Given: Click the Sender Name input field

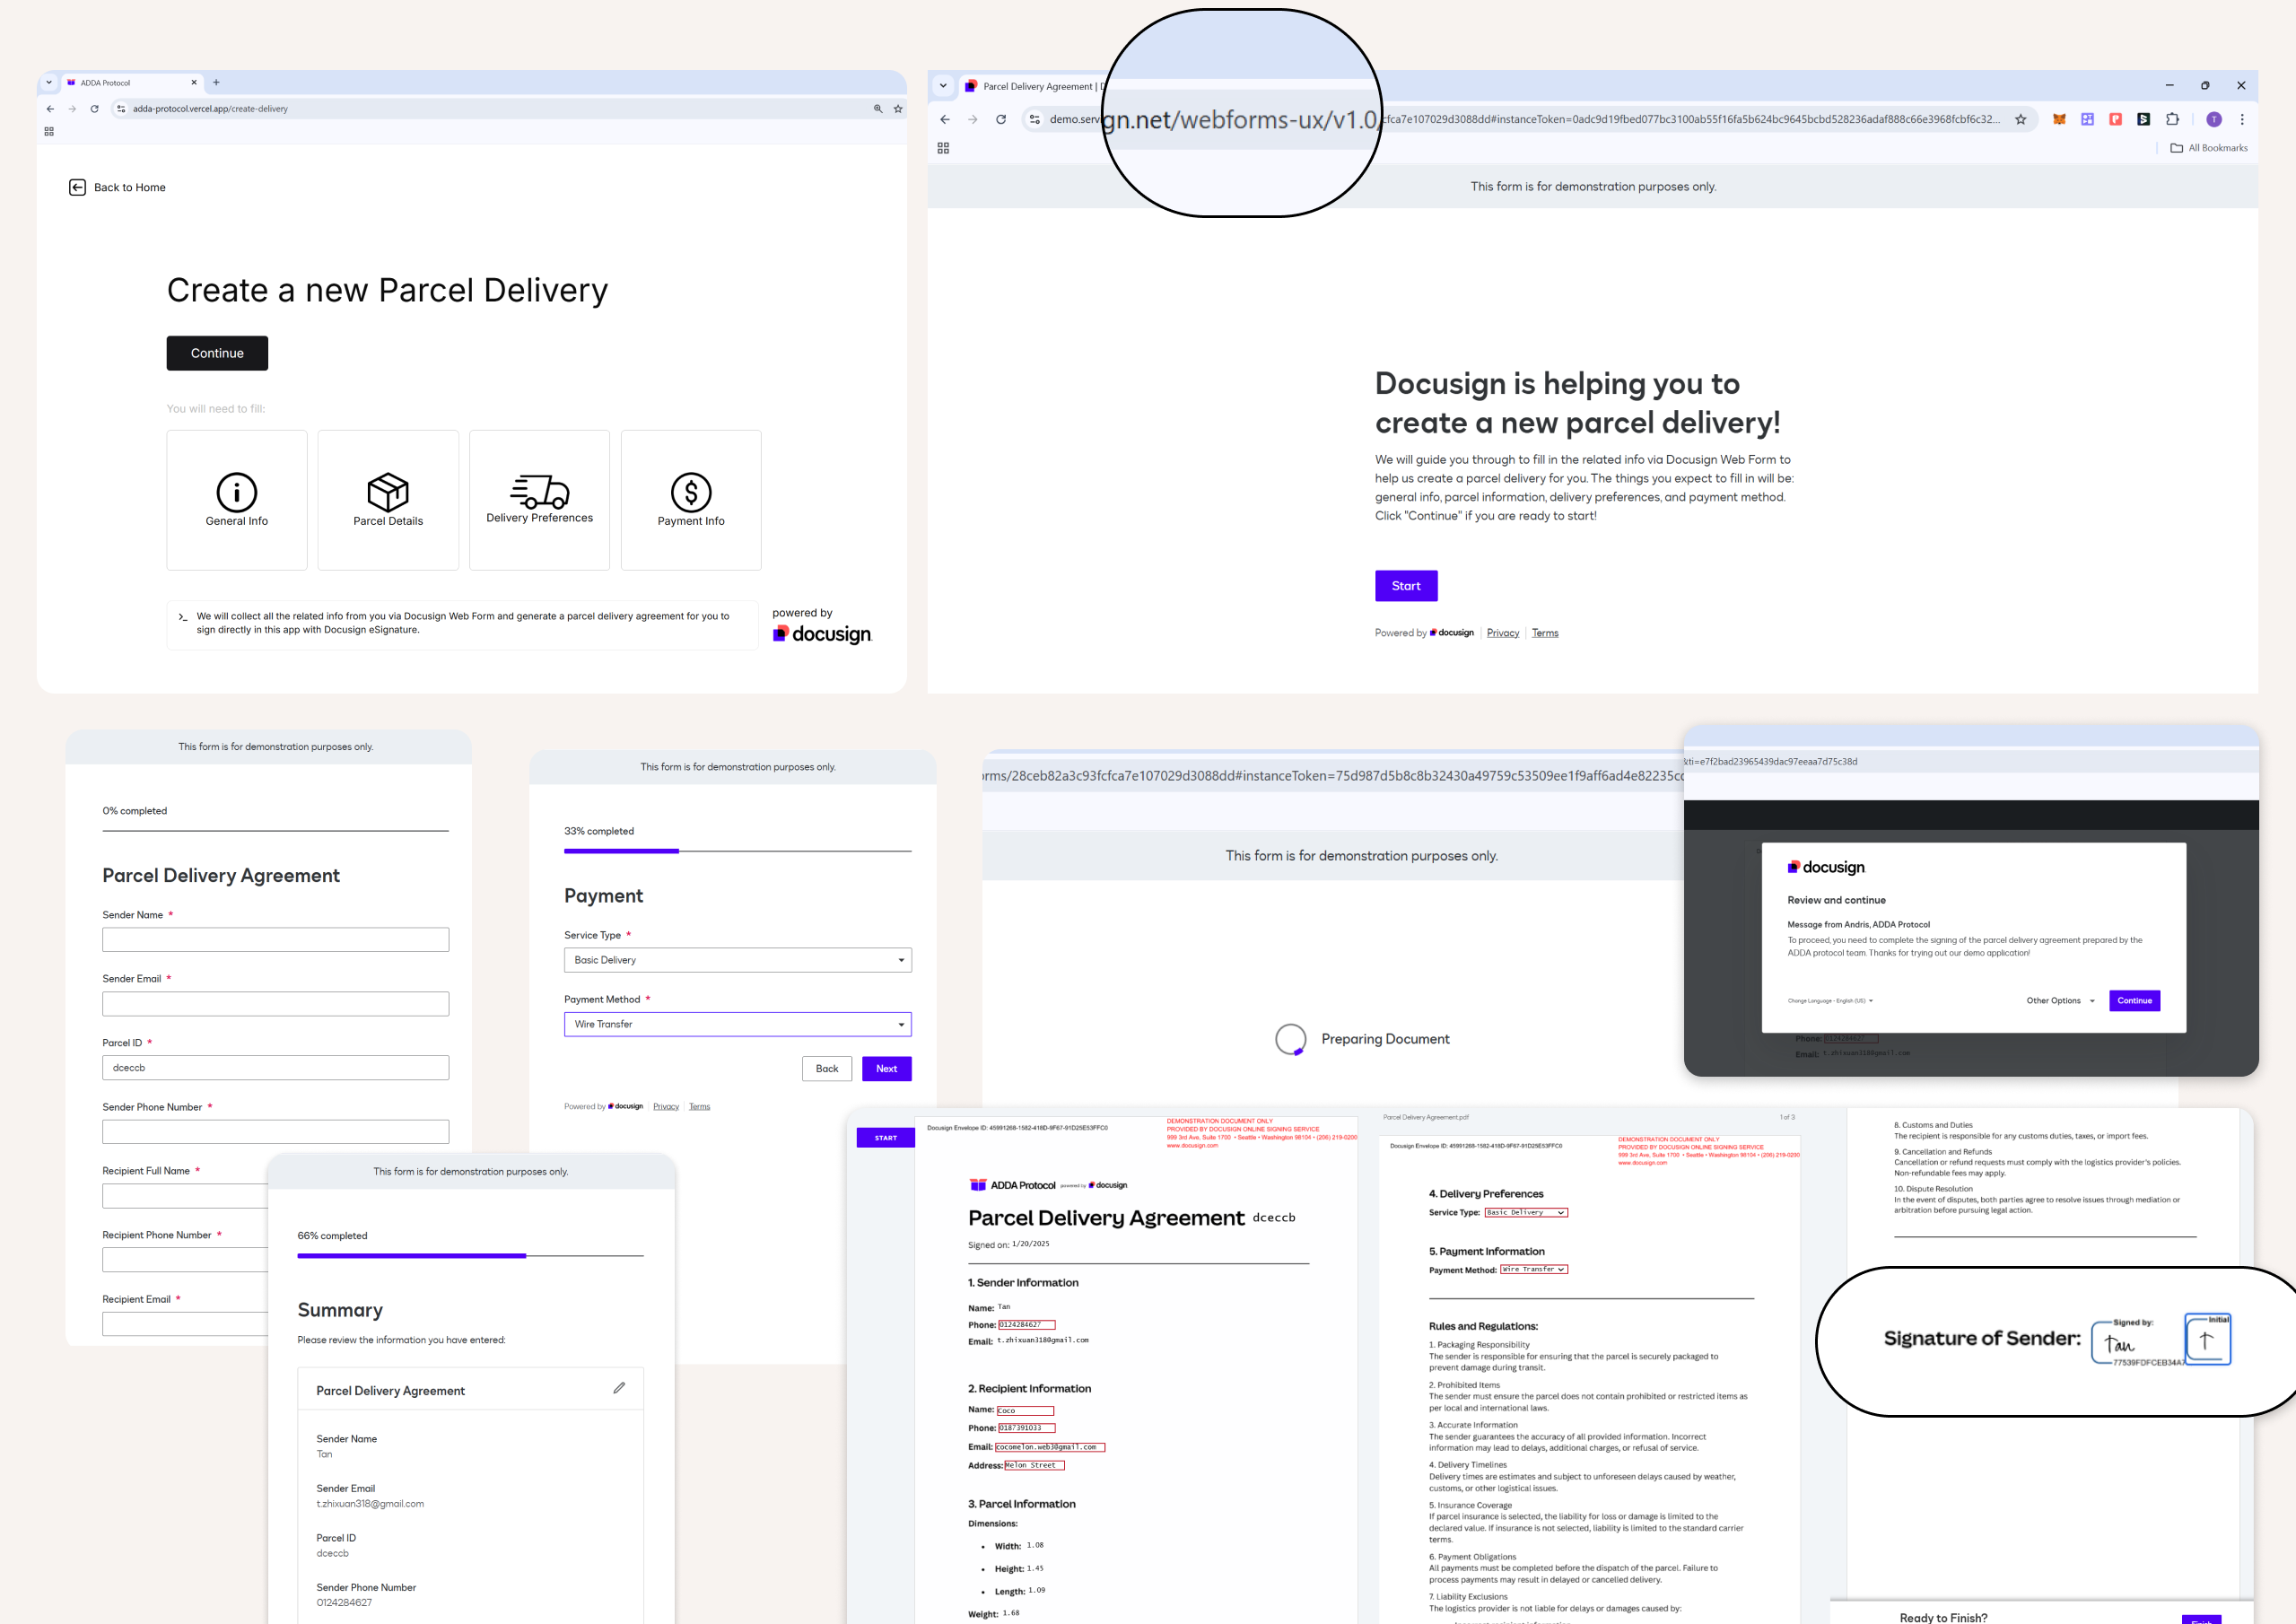Looking at the screenshot, I should [275, 939].
